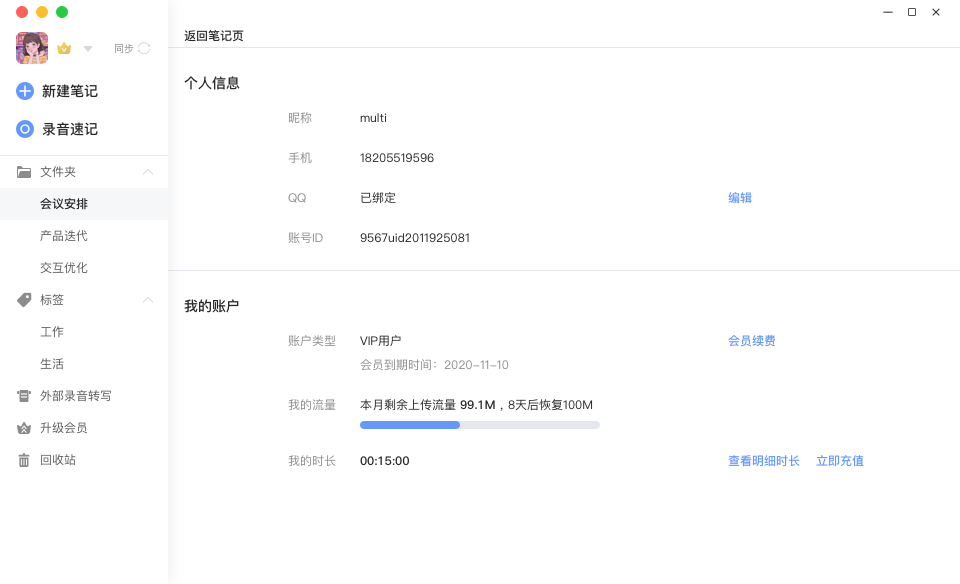Image resolution: width=960 pixels, height=584 pixels.
Task: Click the recording shorthand circle icon
Action: [x=24, y=129]
